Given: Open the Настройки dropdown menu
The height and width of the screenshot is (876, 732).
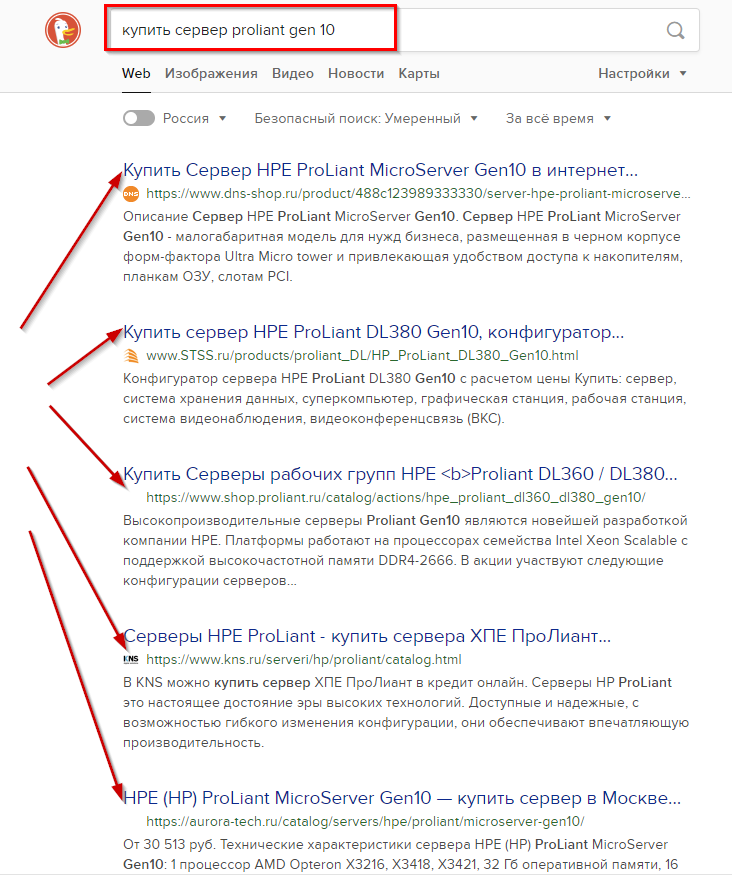Looking at the screenshot, I should point(642,74).
